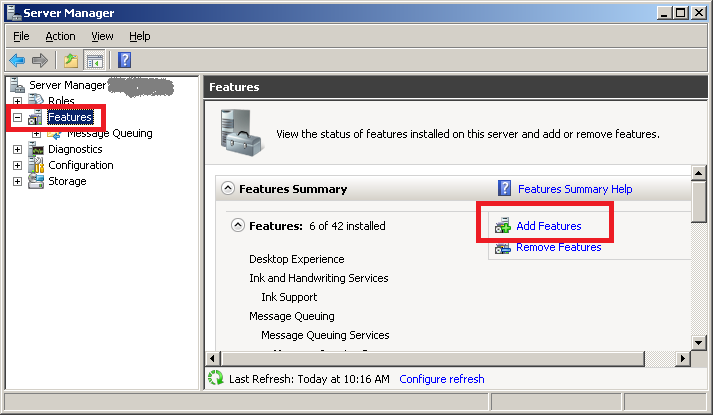The image size is (713, 415).
Task: Click the 6 of 42 installed text
Action: [x=347, y=226]
